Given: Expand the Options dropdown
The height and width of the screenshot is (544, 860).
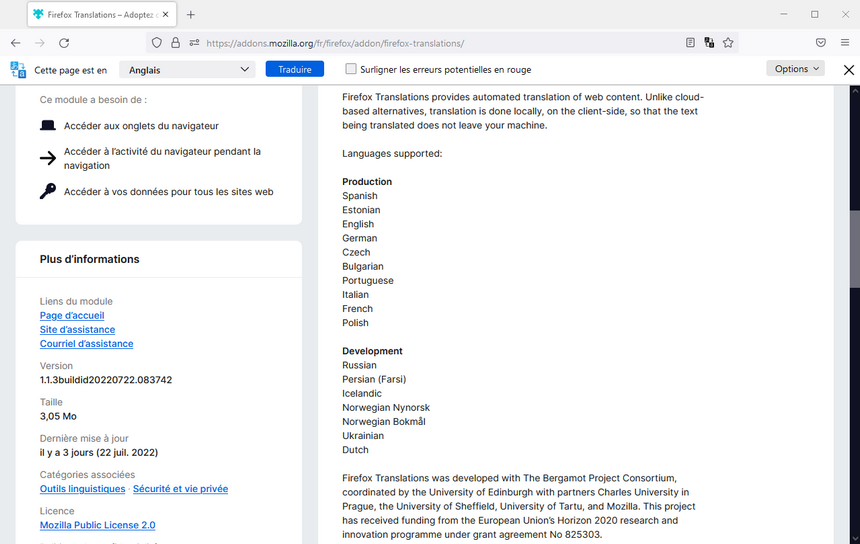Looking at the screenshot, I should (795, 69).
